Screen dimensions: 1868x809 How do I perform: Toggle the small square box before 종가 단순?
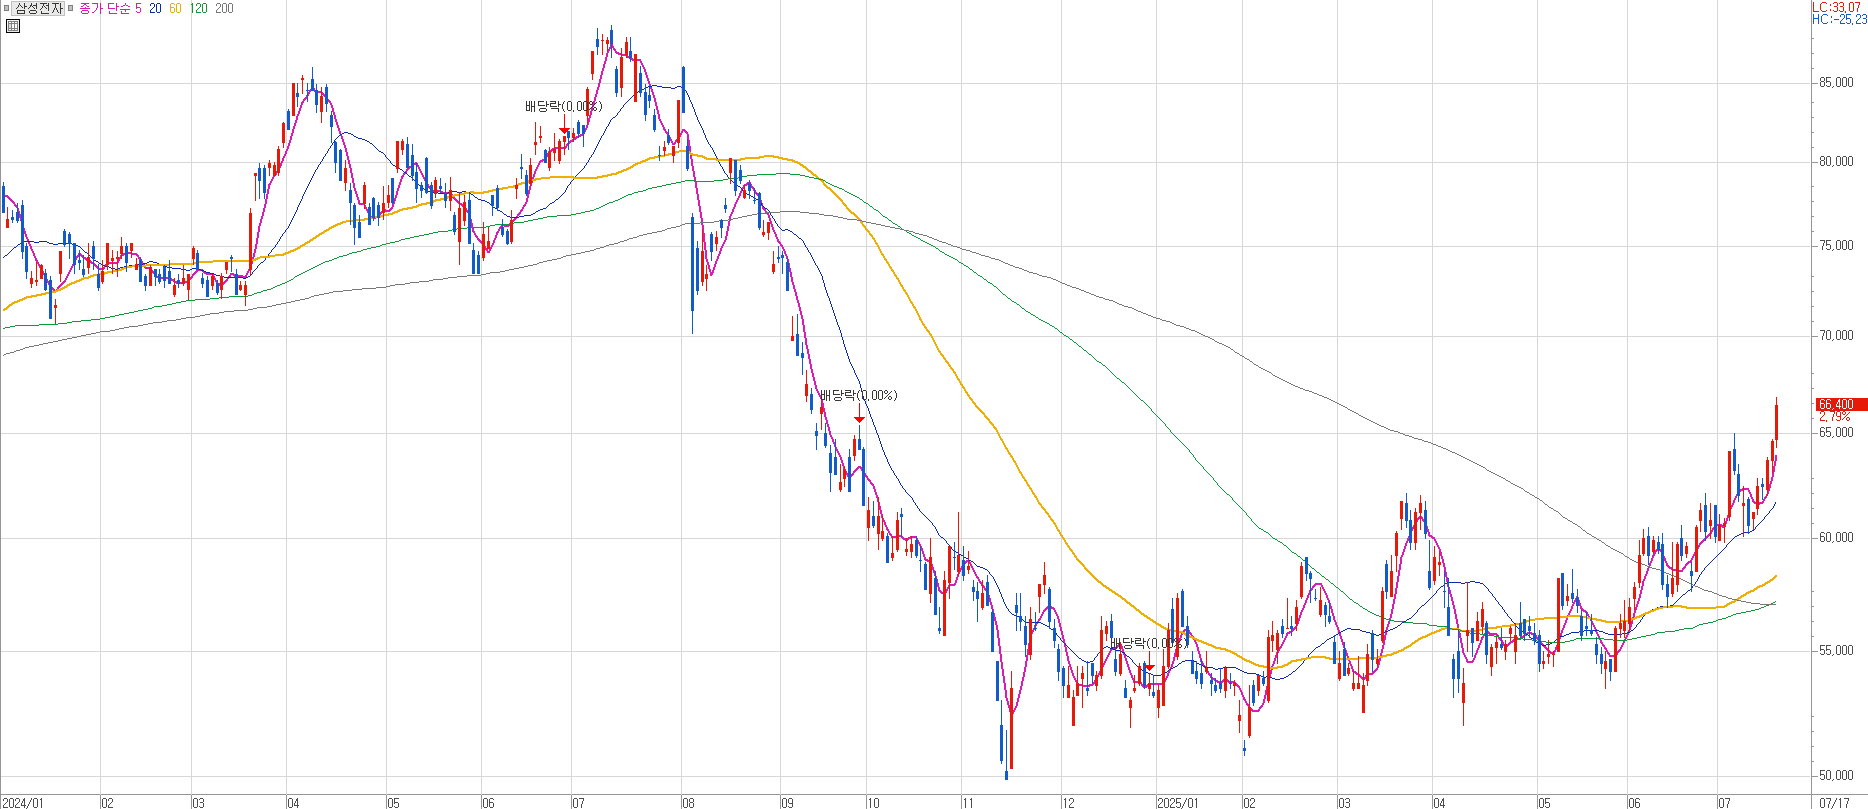pyautogui.click(x=71, y=9)
